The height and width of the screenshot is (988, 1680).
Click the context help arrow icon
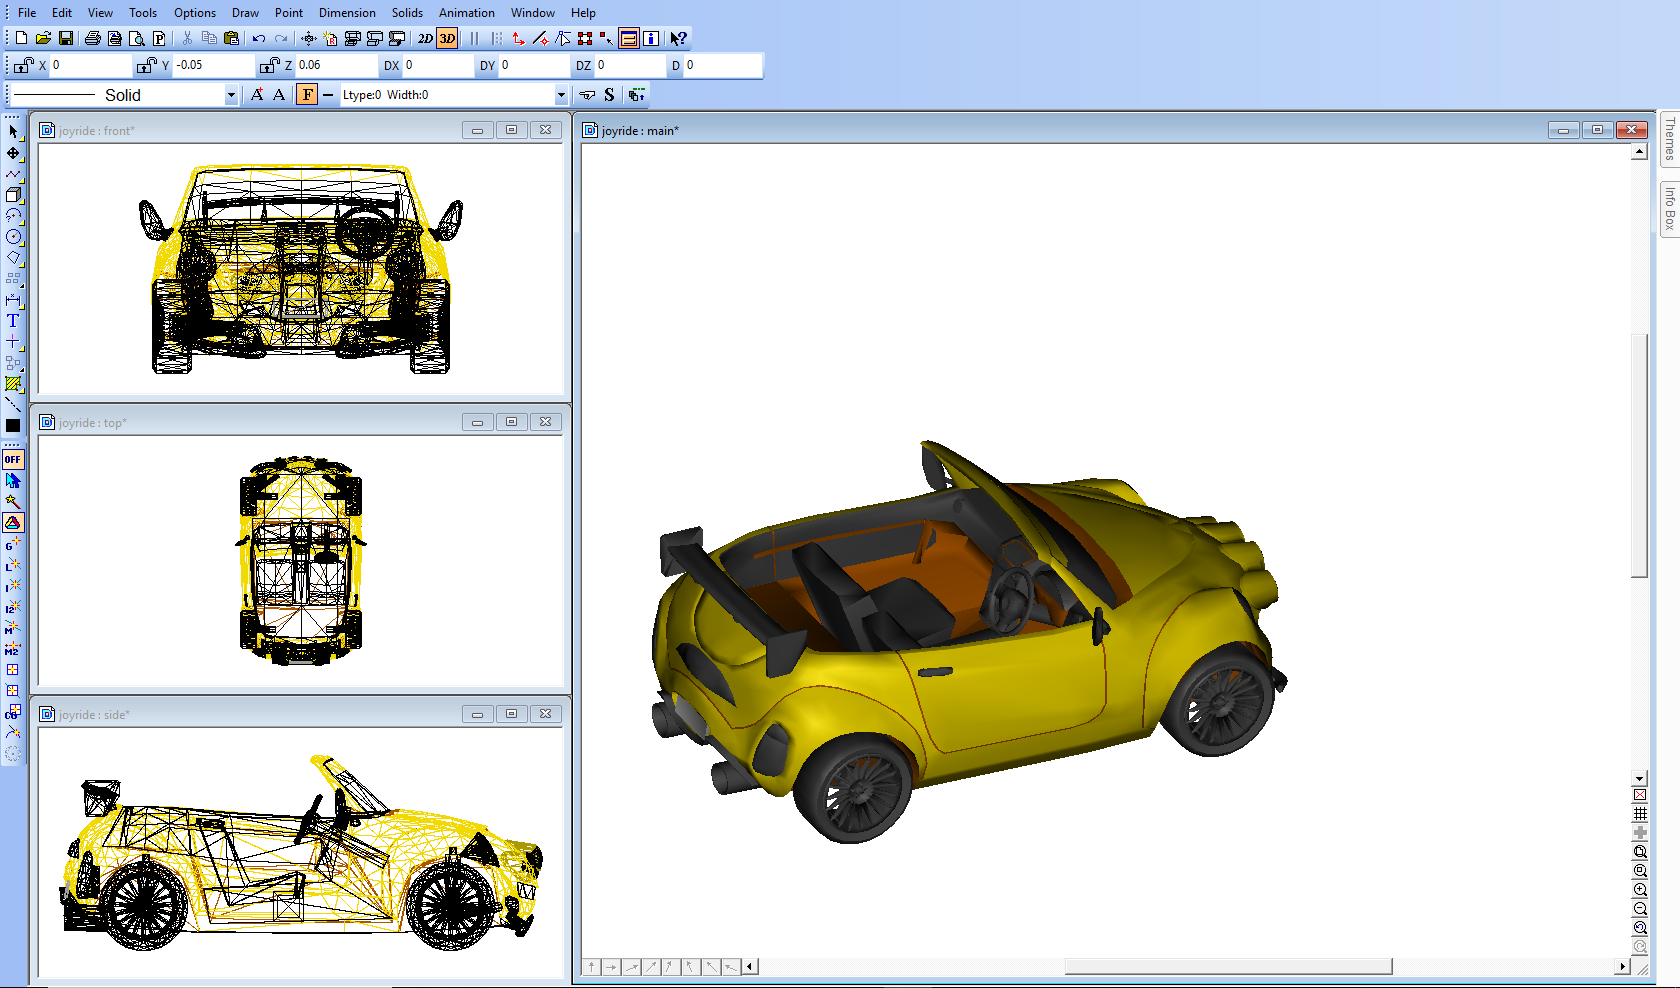pos(678,38)
